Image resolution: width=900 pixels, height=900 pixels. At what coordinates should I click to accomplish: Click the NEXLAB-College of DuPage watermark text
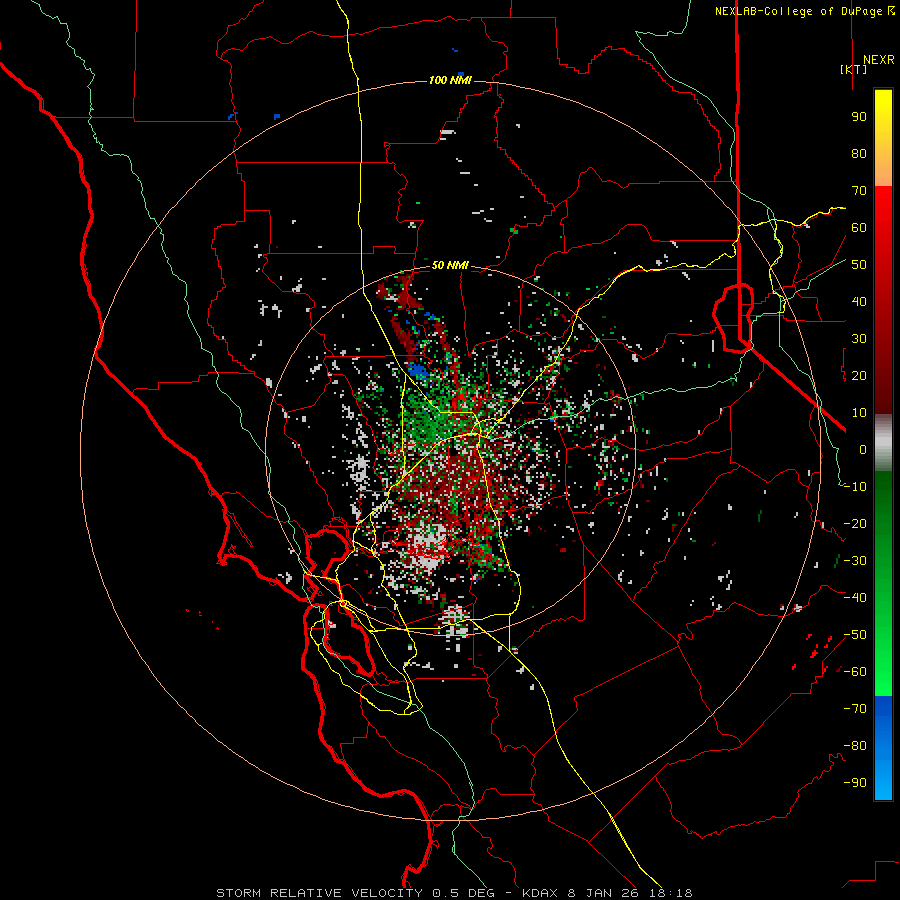pyautogui.click(x=804, y=11)
